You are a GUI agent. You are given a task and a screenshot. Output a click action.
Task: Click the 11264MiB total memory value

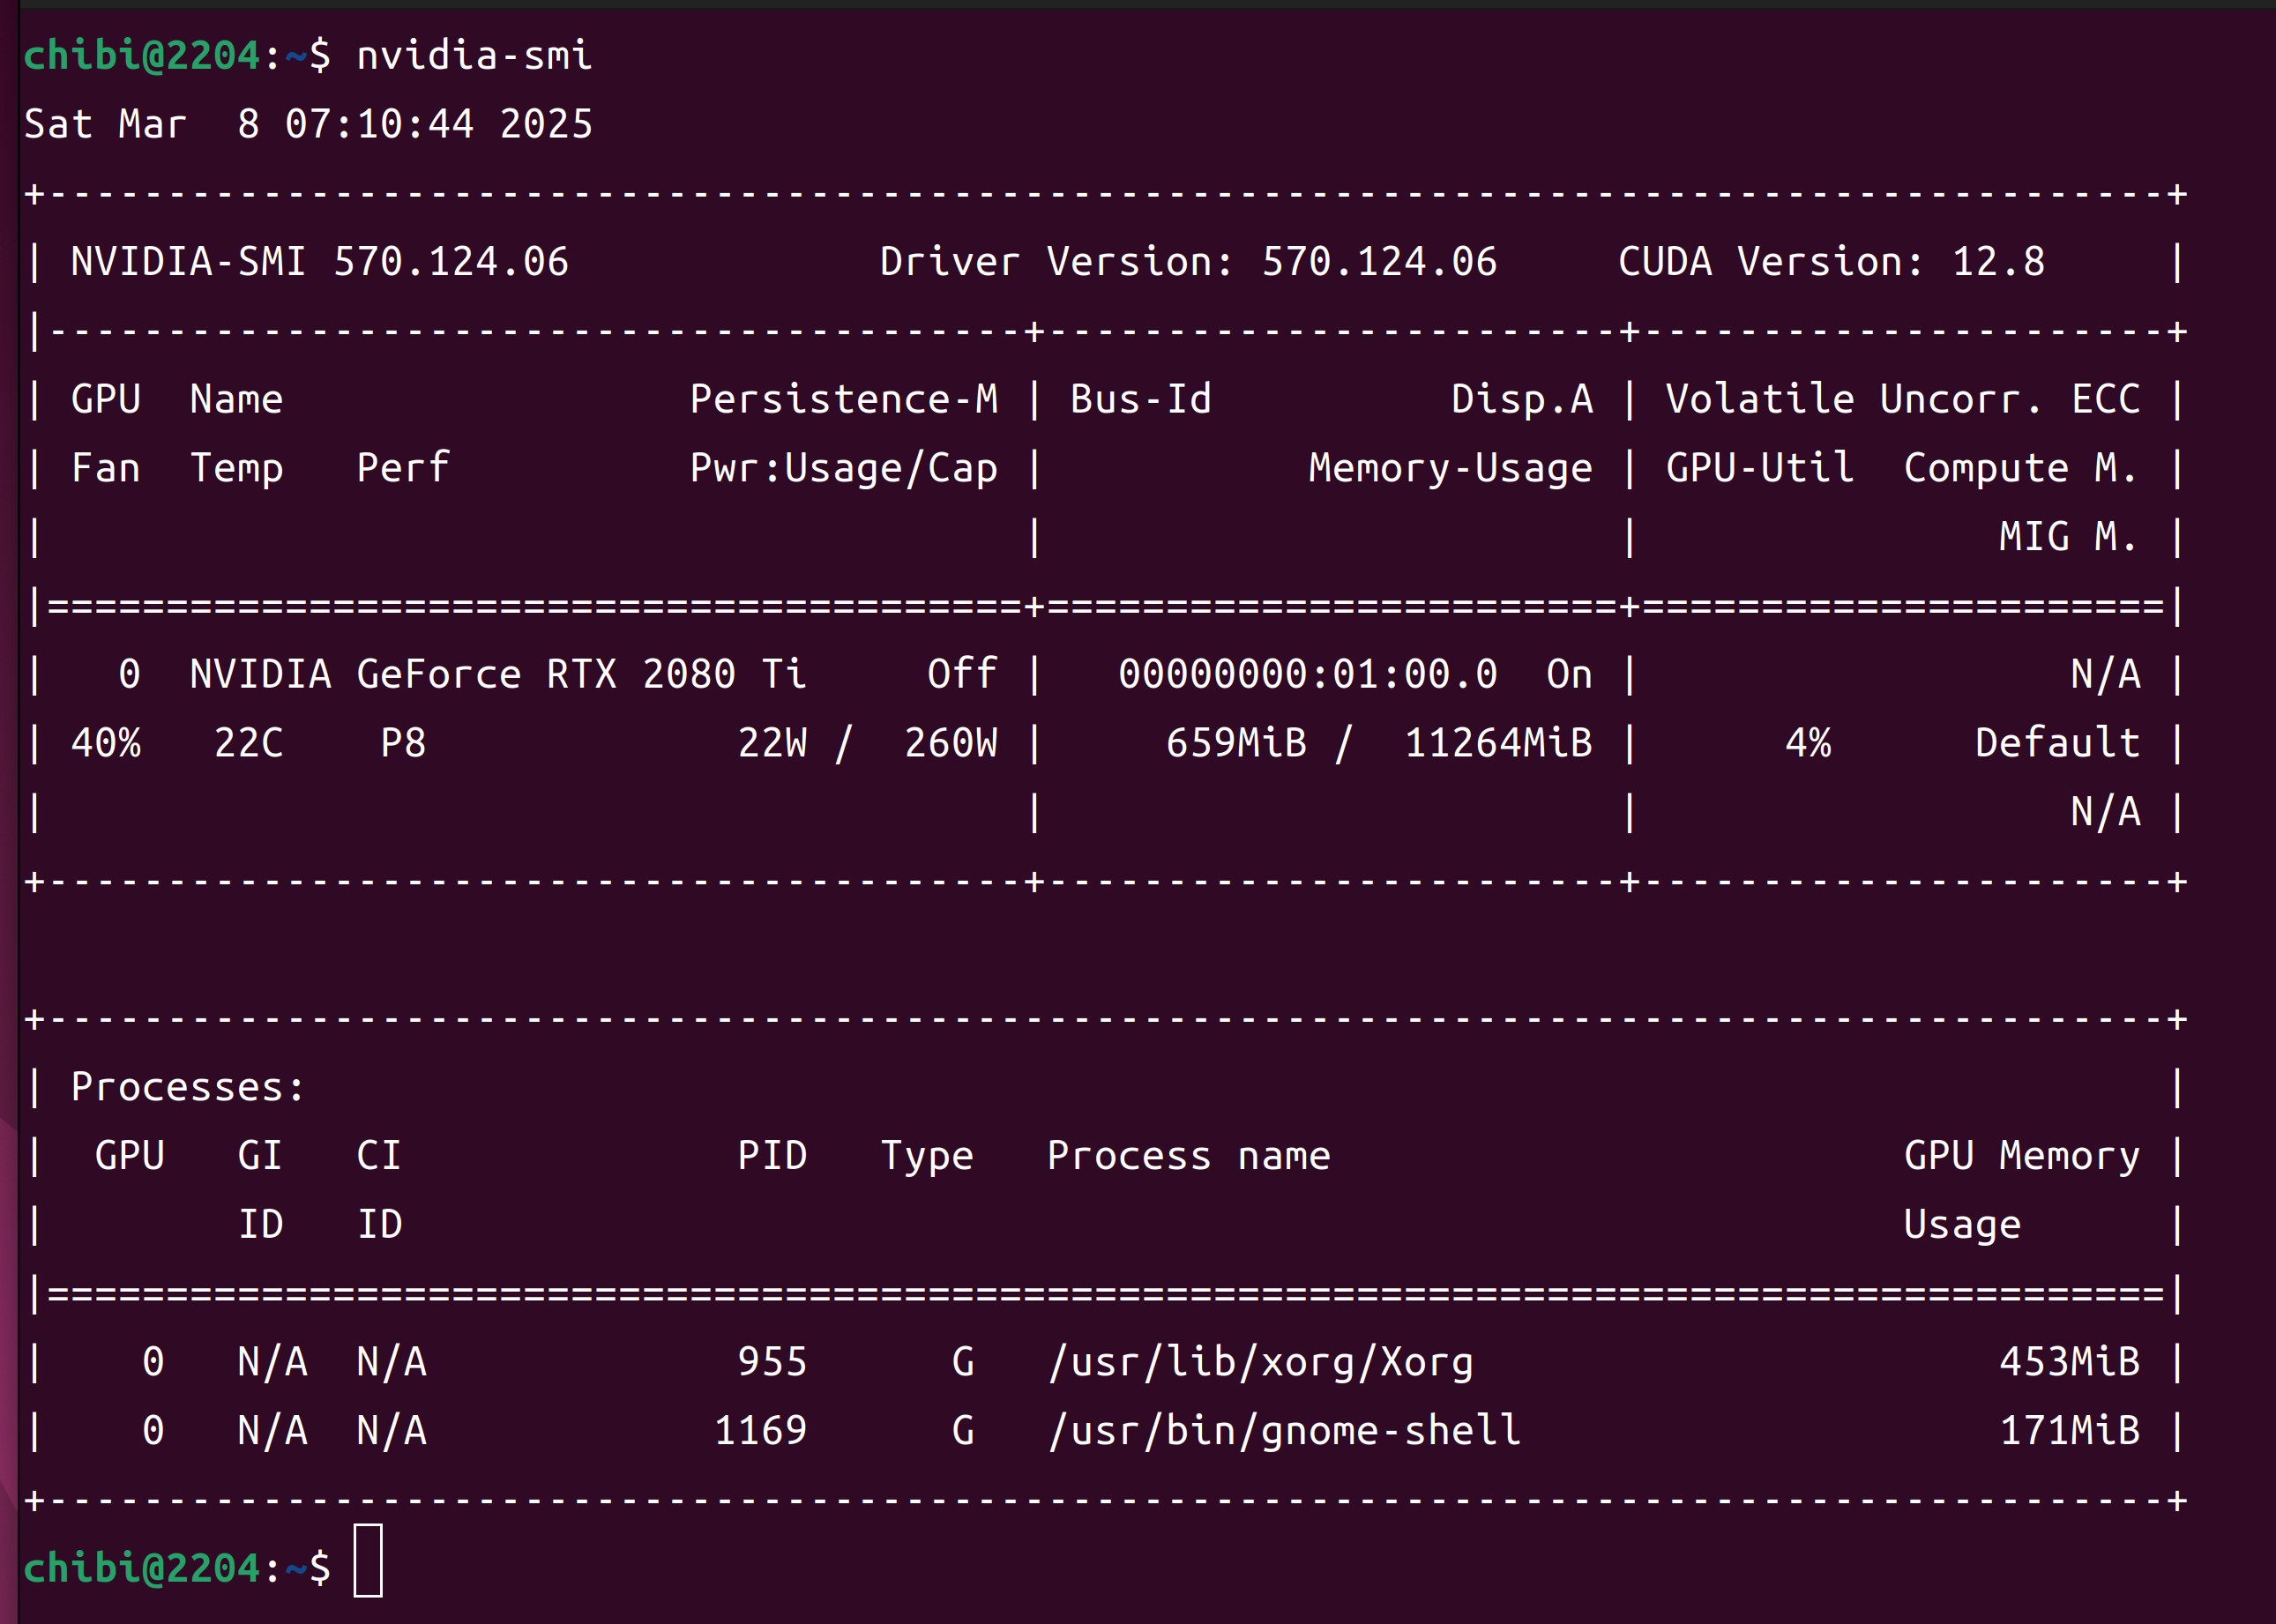coord(1497,743)
